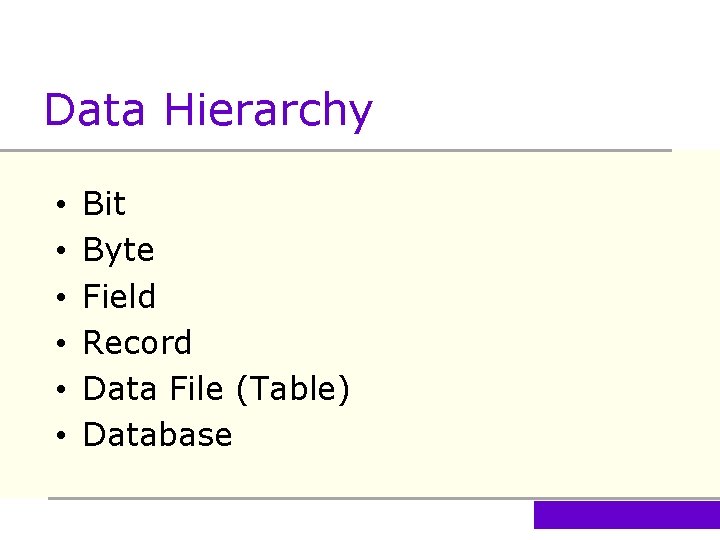This screenshot has width=720, height=540.
Task: Select the "Byte" list item text
Action: (118, 250)
